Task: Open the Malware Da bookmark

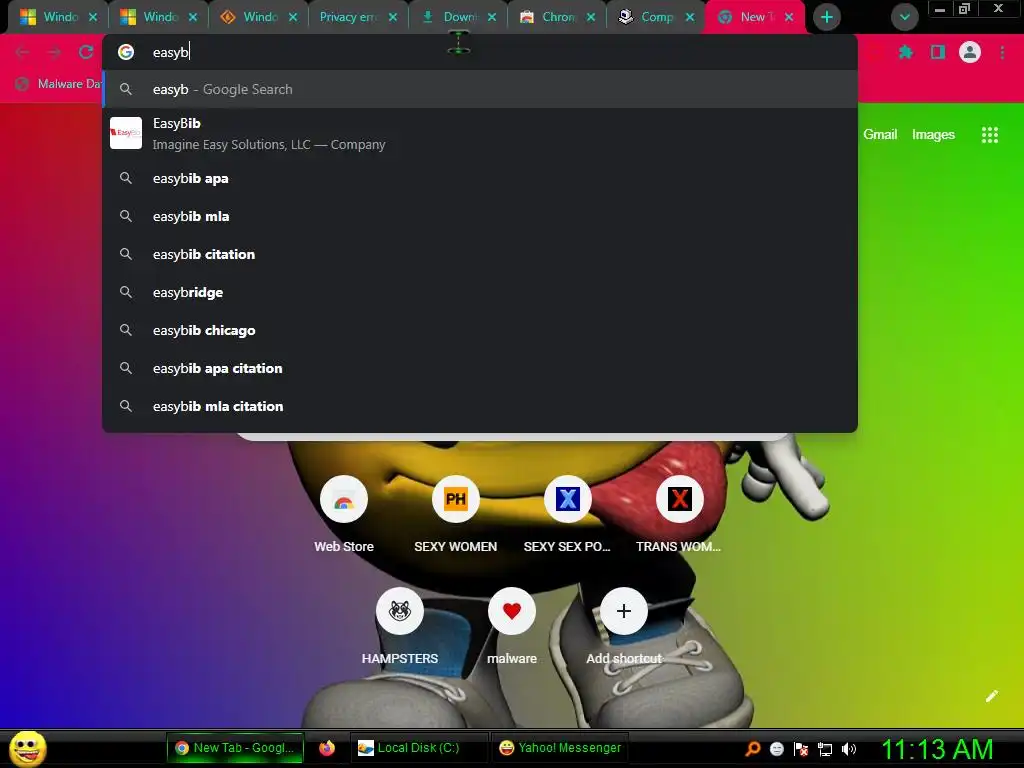Action: 59,84
